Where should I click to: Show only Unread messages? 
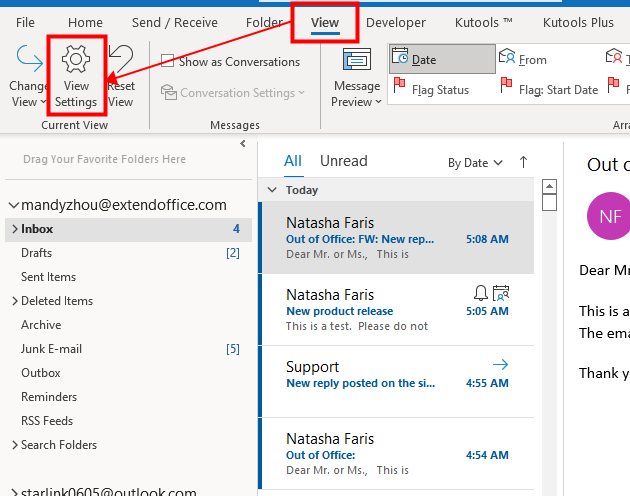click(x=343, y=161)
